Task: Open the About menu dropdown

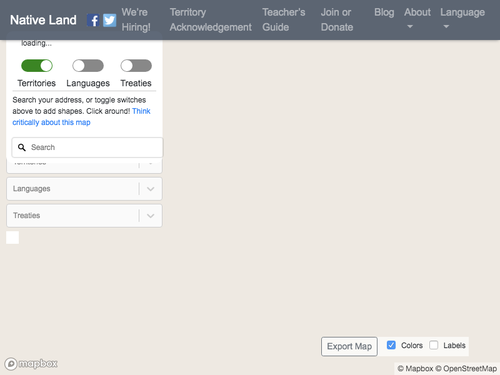Action: tap(417, 19)
